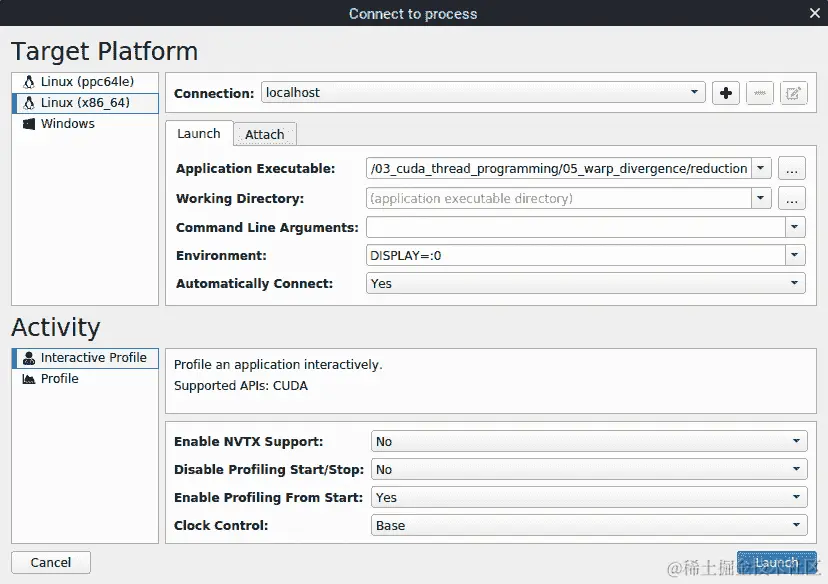828x584 pixels.
Task: Browse for the application executable
Action: tap(792, 169)
